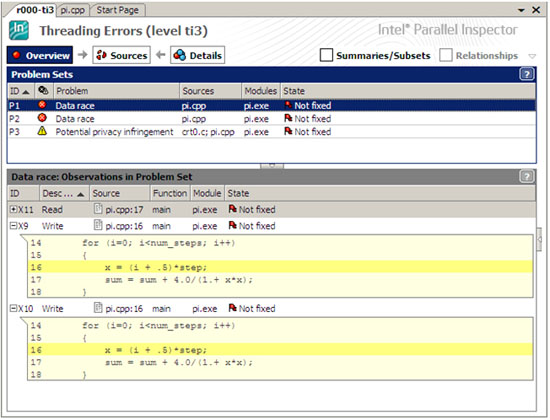This screenshot has height=420, width=550.
Task: Click the state flag icon for X11
Action: coord(232,209)
